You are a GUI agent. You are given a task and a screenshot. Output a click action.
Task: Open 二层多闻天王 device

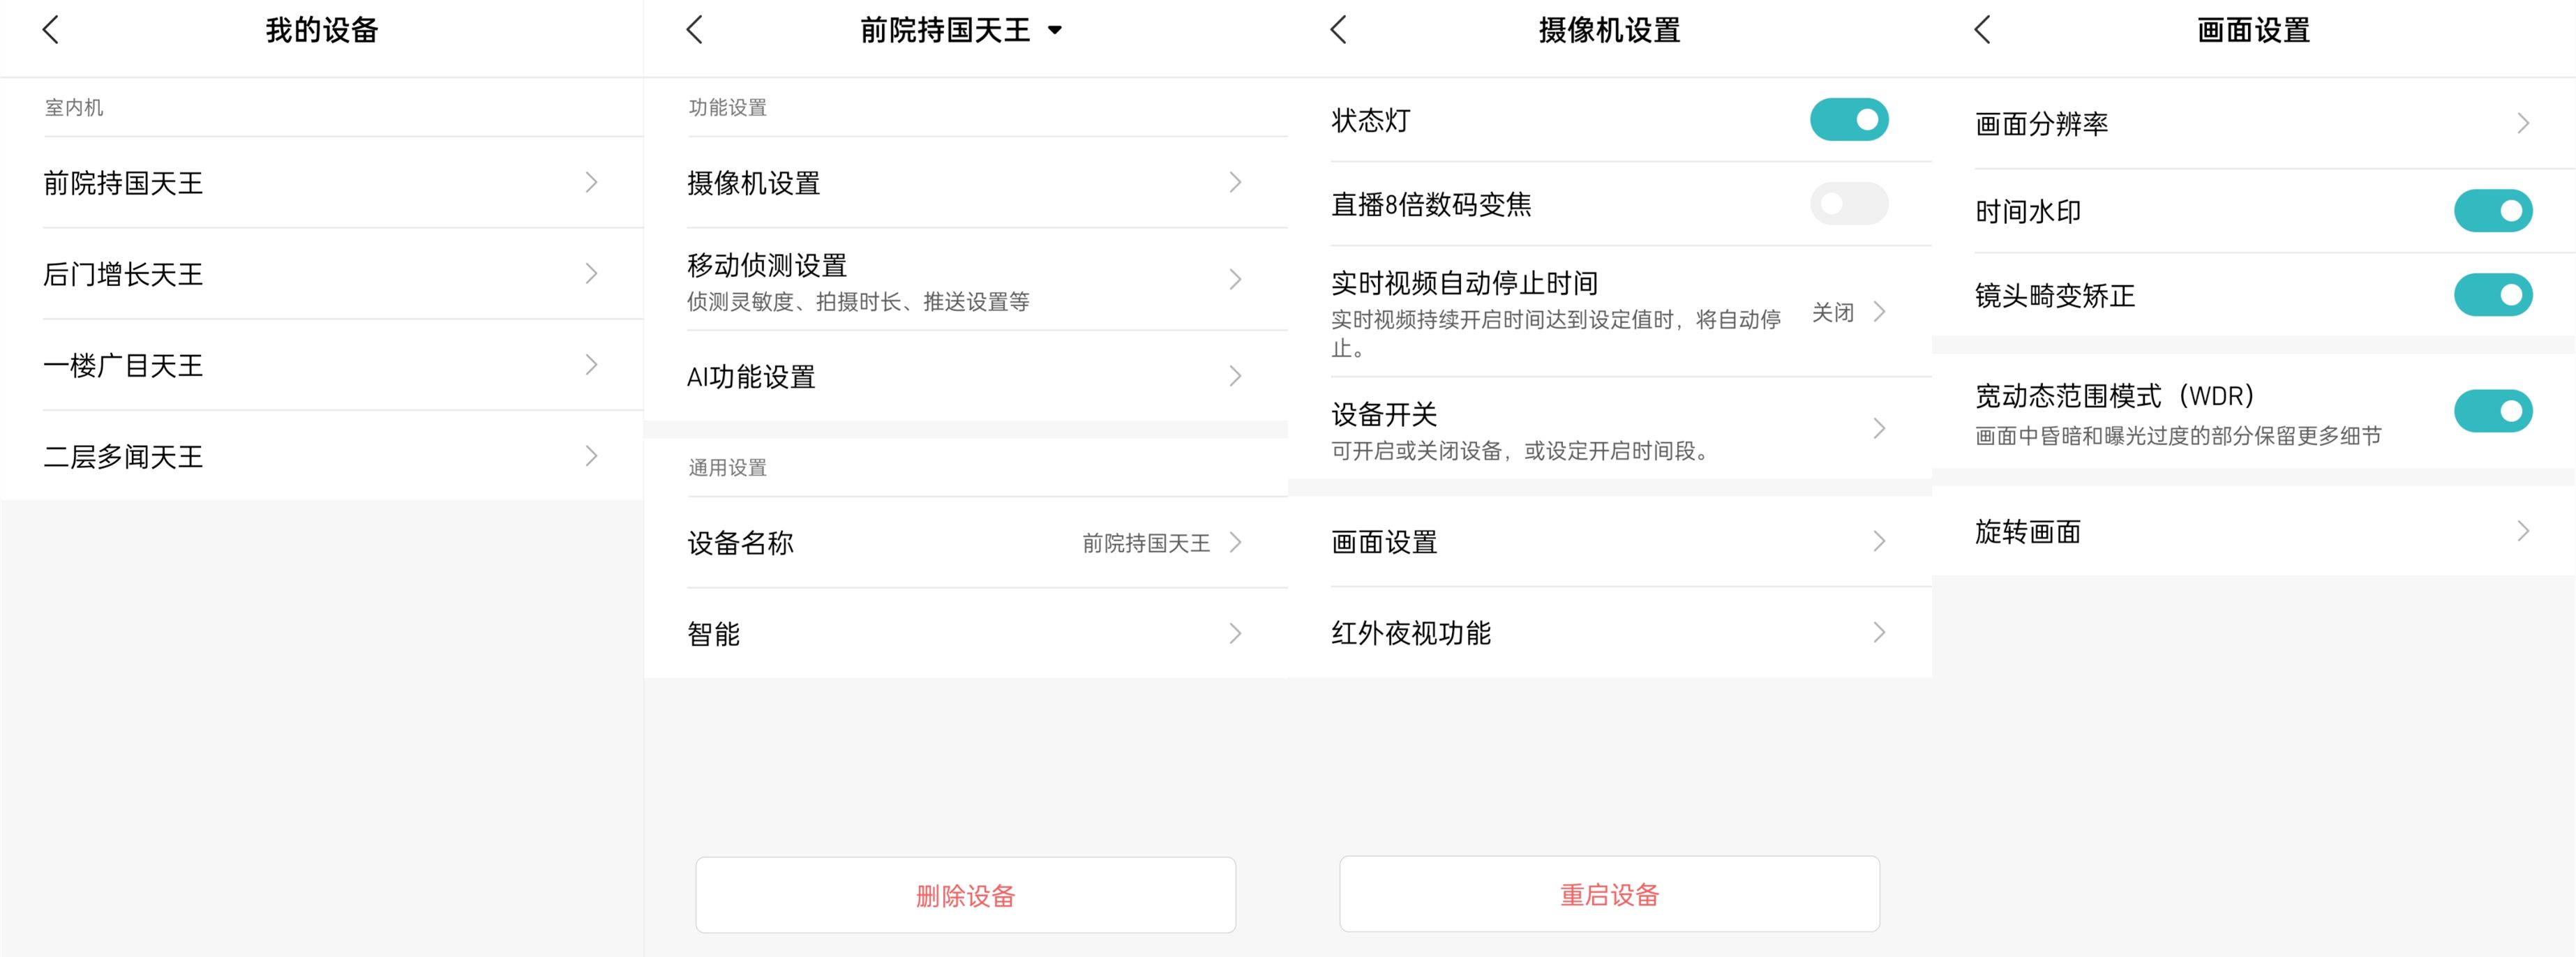(x=322, y=456)
